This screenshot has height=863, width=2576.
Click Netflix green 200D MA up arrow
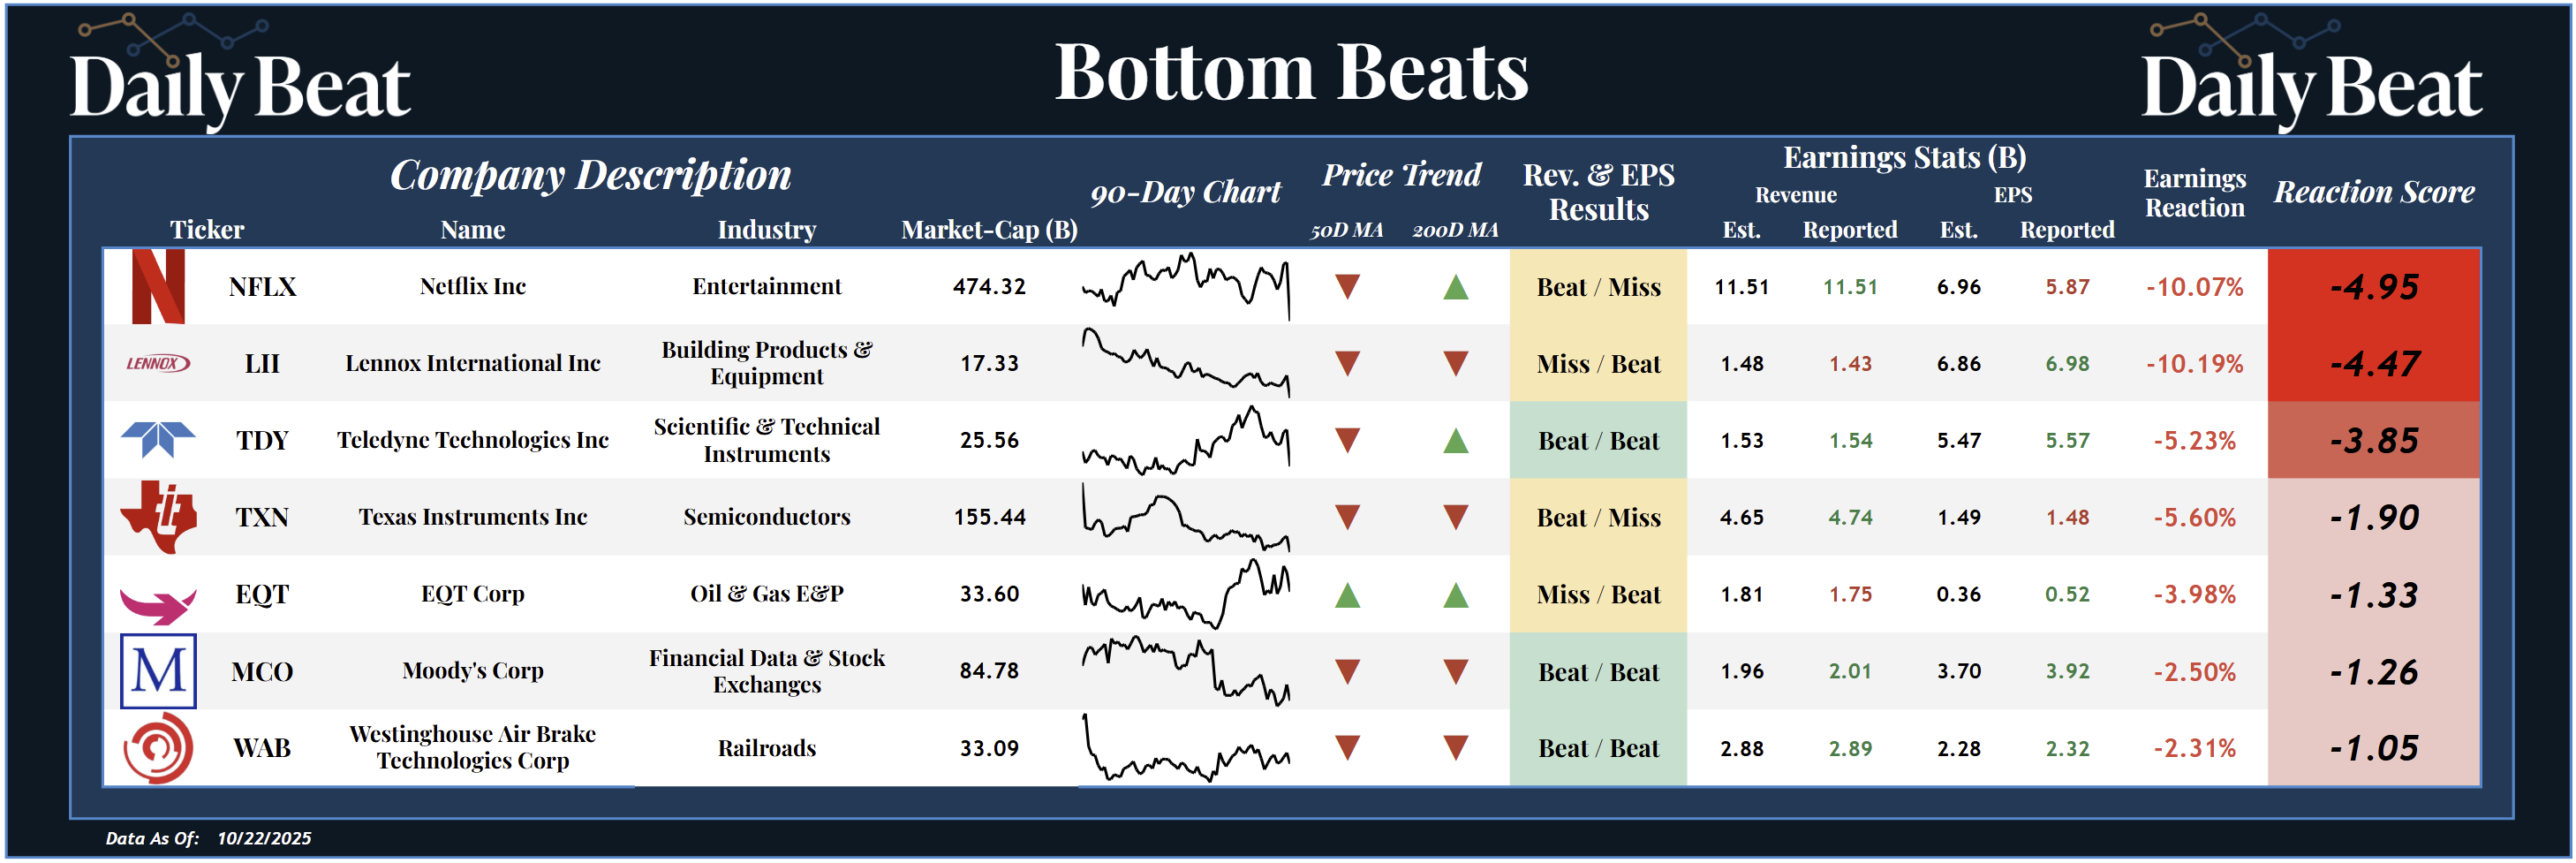(1455, 288)
